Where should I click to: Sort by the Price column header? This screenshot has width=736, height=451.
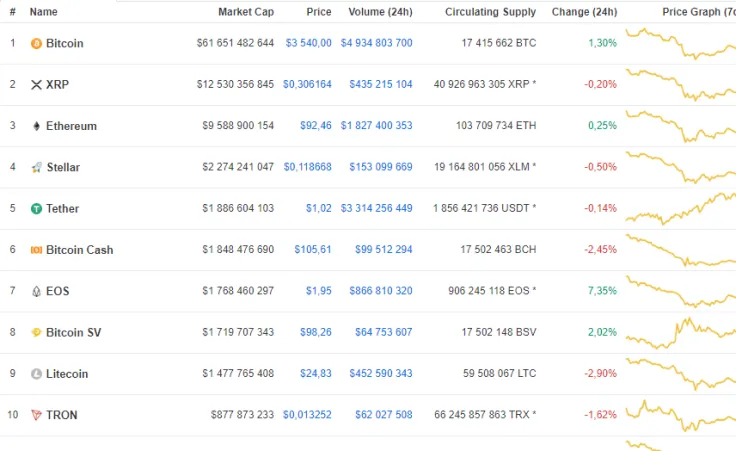tap(319, 12)
